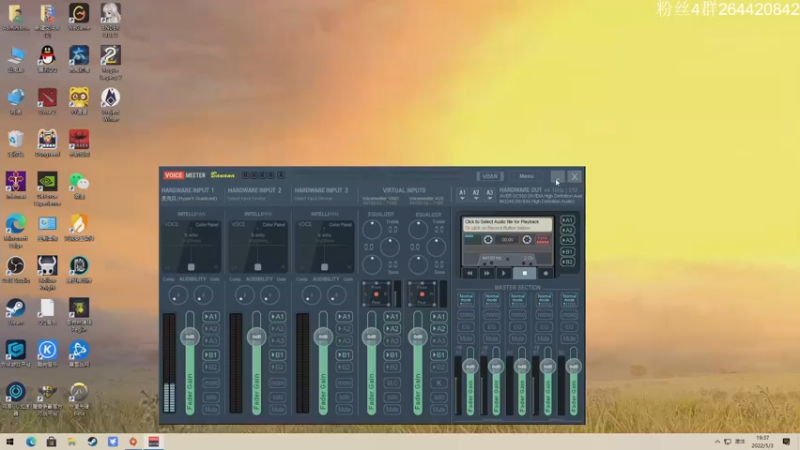Screen dimensions: 800x450
Task: Mute Hardware Input 3 strip
Action: (344, 410)
